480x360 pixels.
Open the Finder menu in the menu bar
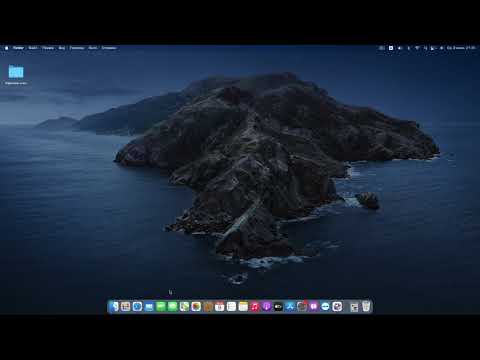coord(18,48)
